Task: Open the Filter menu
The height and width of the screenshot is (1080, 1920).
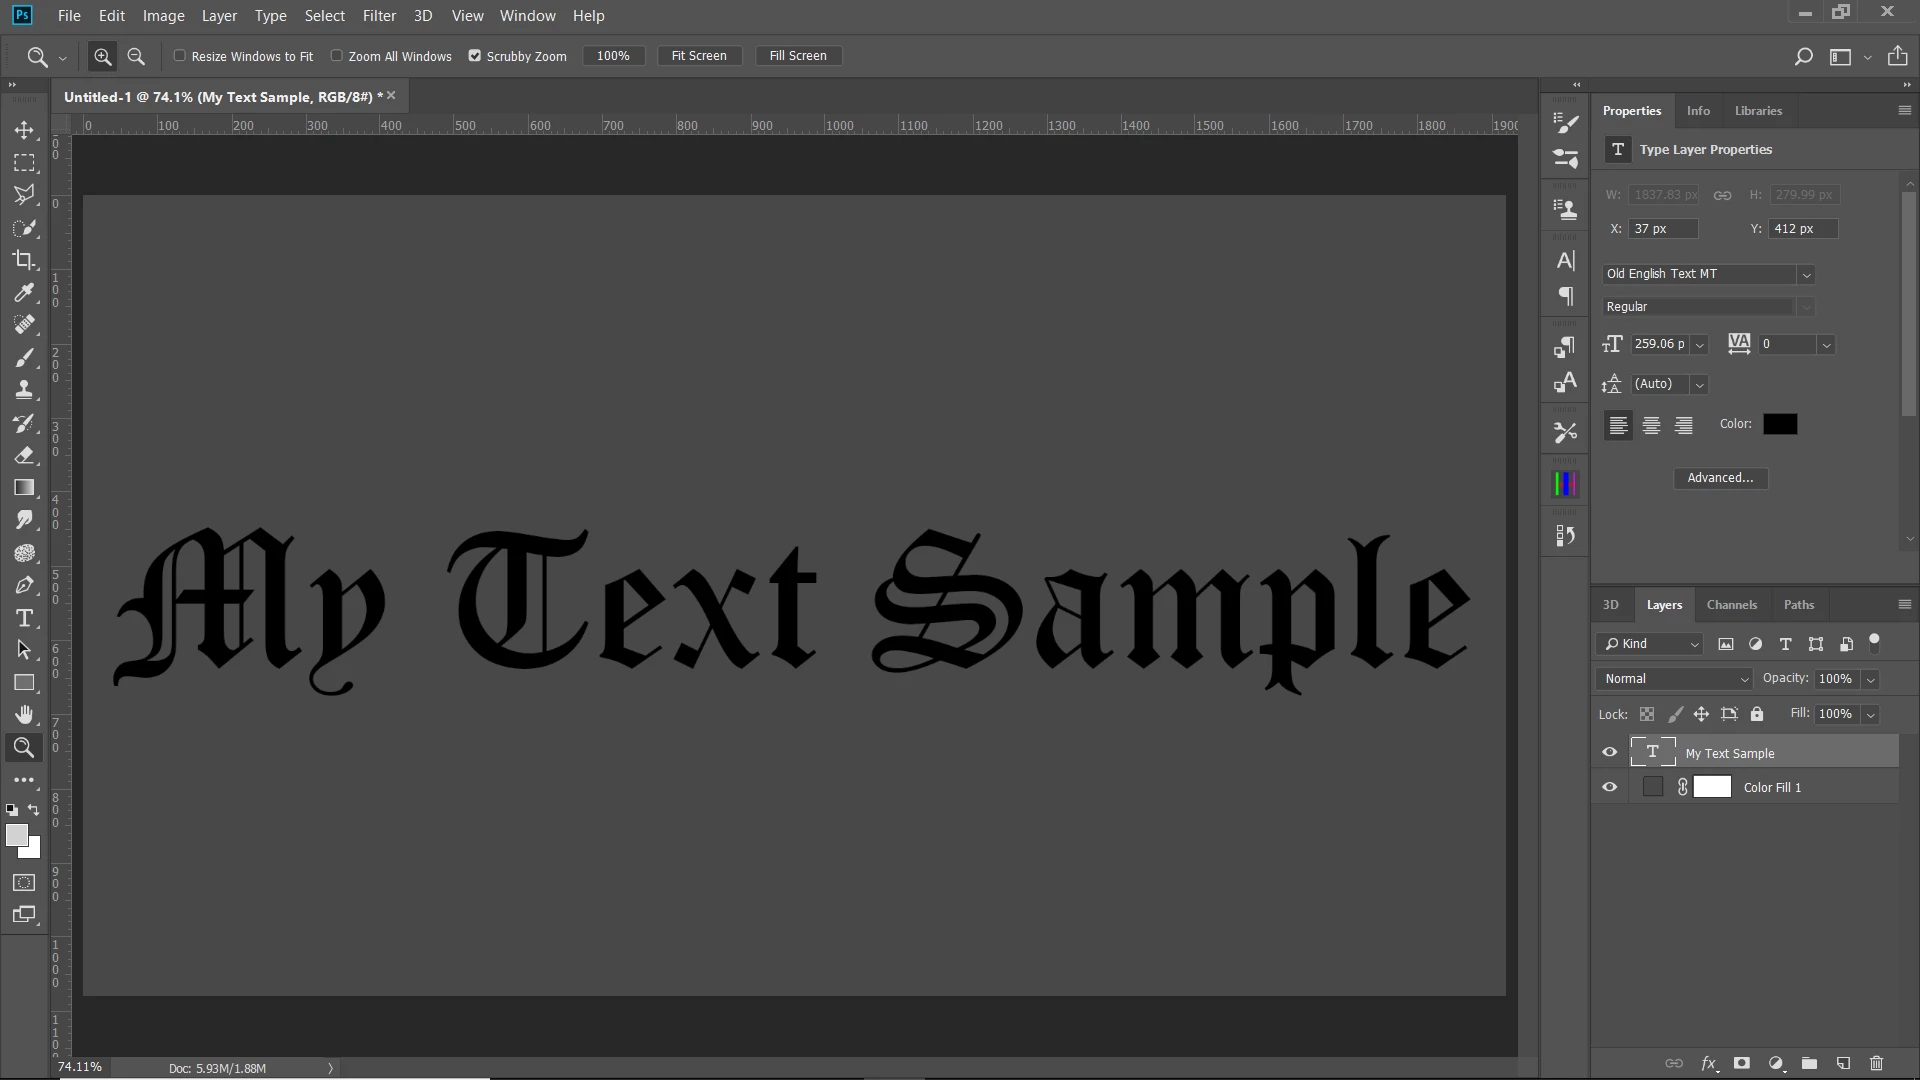Action: [379, 16]
